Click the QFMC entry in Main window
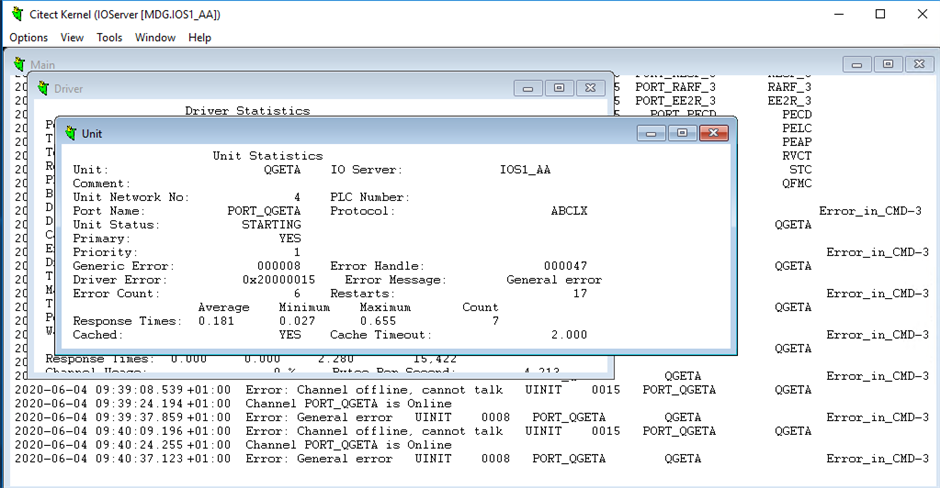 tap(797, 183)
